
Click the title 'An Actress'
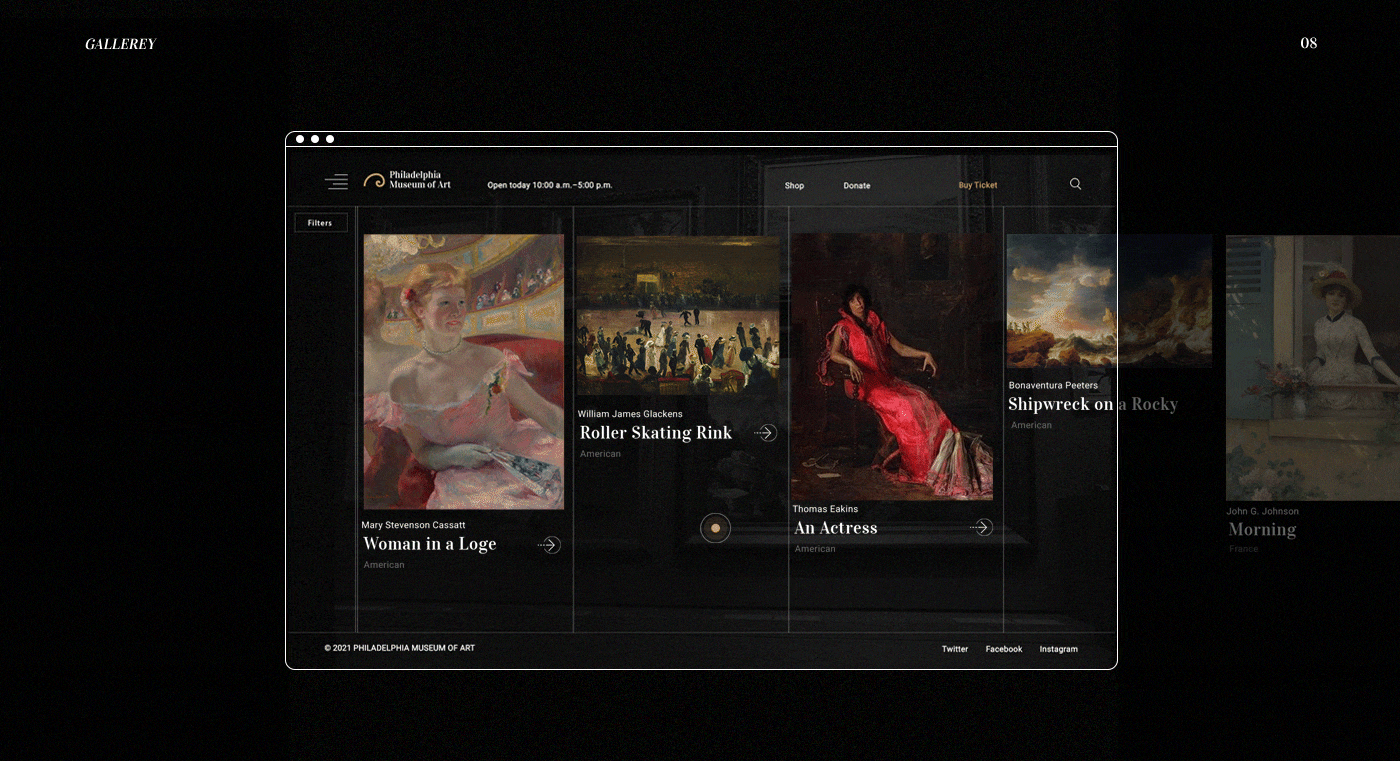[x=836, y=528]
